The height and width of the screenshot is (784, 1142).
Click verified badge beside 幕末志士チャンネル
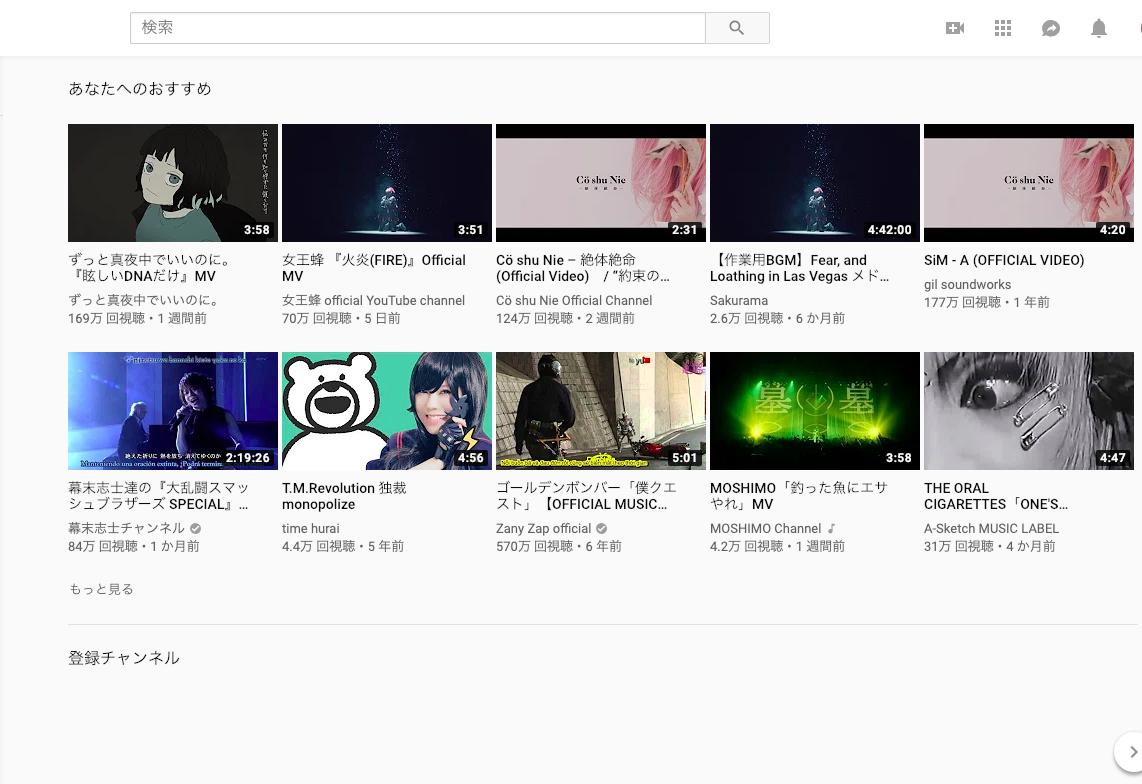pyautogui.click(x=195, y=528)
